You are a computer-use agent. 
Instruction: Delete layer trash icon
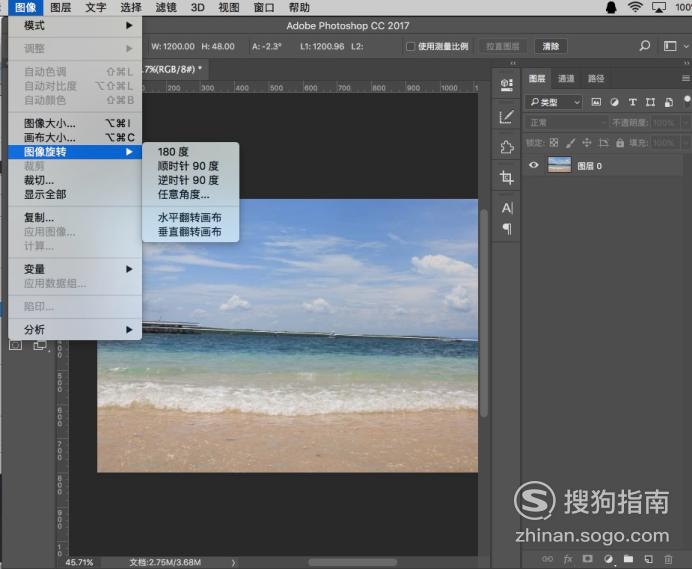point(668,559)
